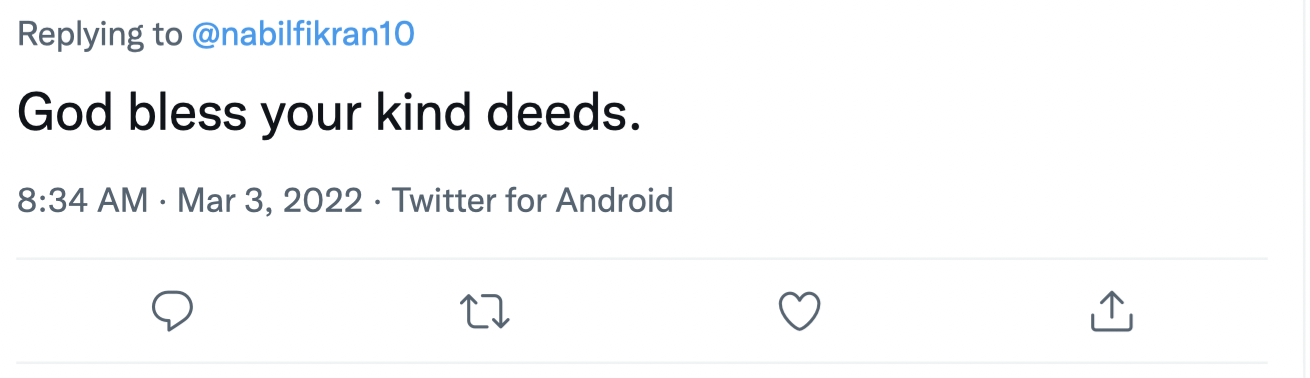This screenshot has width=1310, height=378.
Task: Tap the heart to favorite this reply
Action: [x=799, y=312]
